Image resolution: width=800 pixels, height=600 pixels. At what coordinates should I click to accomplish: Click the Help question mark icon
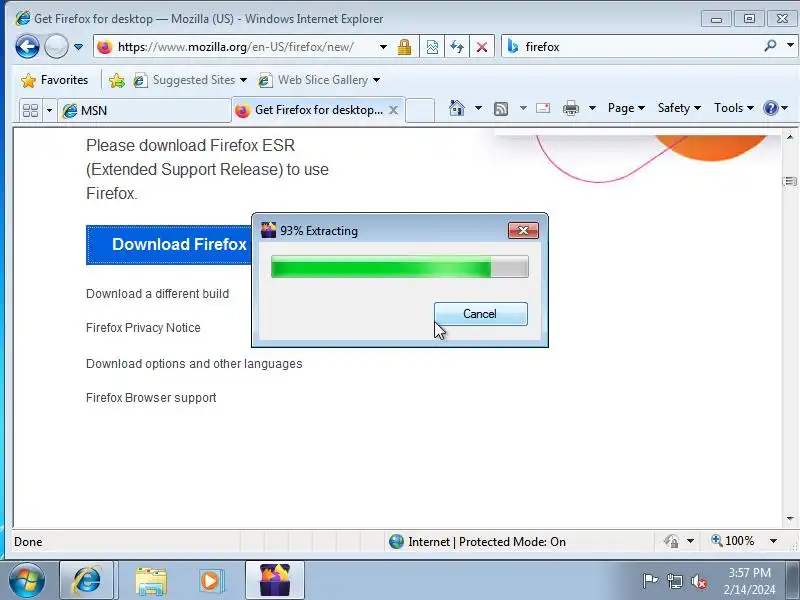click(770, 108)
